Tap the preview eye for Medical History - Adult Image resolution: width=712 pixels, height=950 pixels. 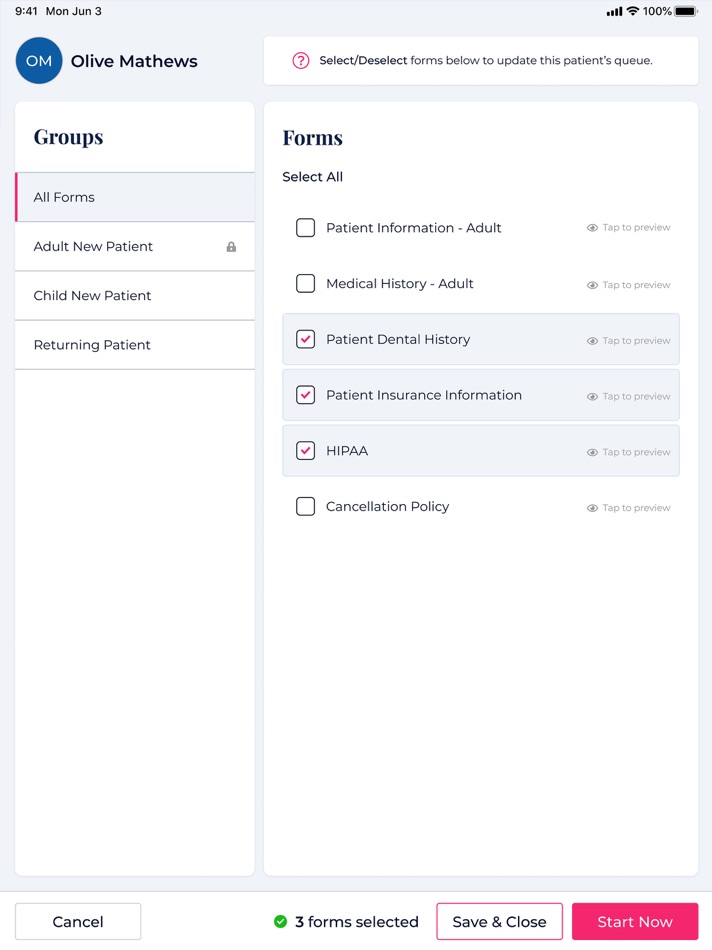628,284
